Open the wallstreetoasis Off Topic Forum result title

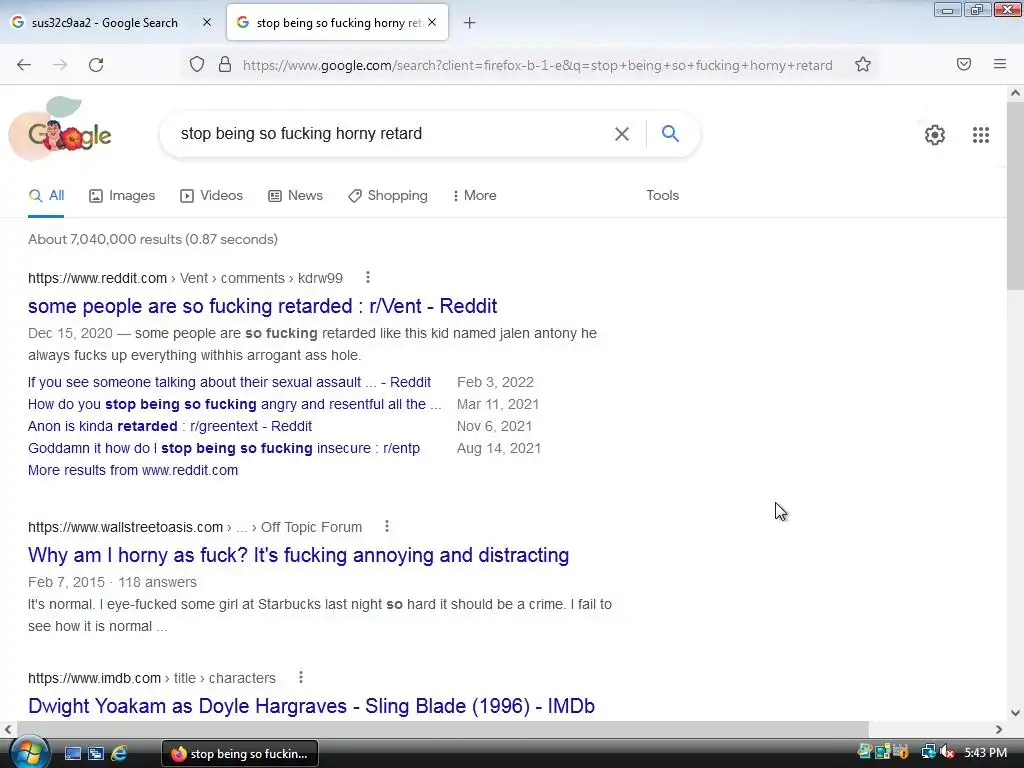[298, 555]
